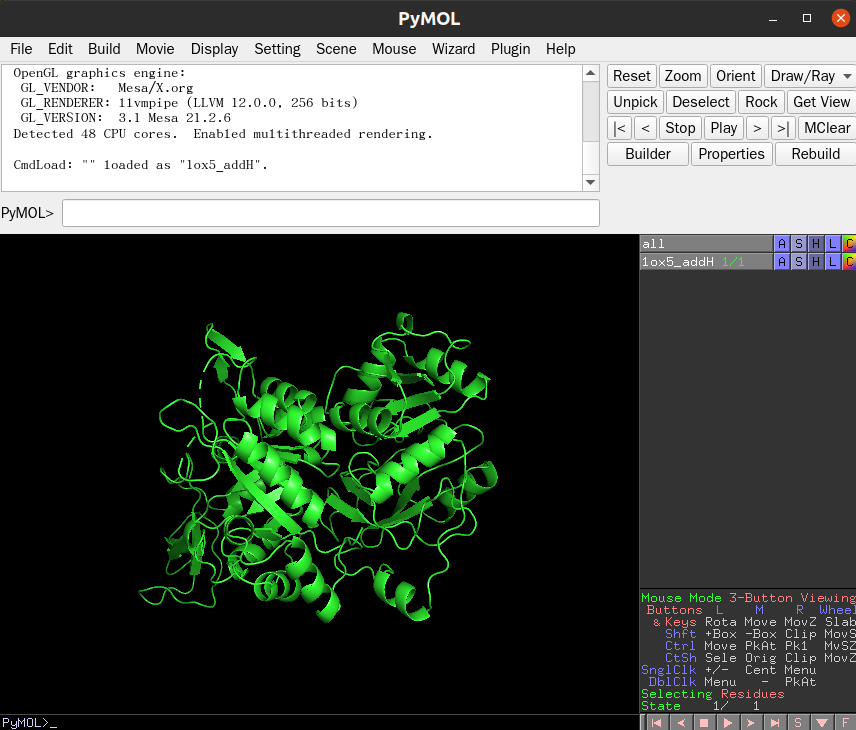
Task: Click the Rebuild button
Action: [816, 154]
